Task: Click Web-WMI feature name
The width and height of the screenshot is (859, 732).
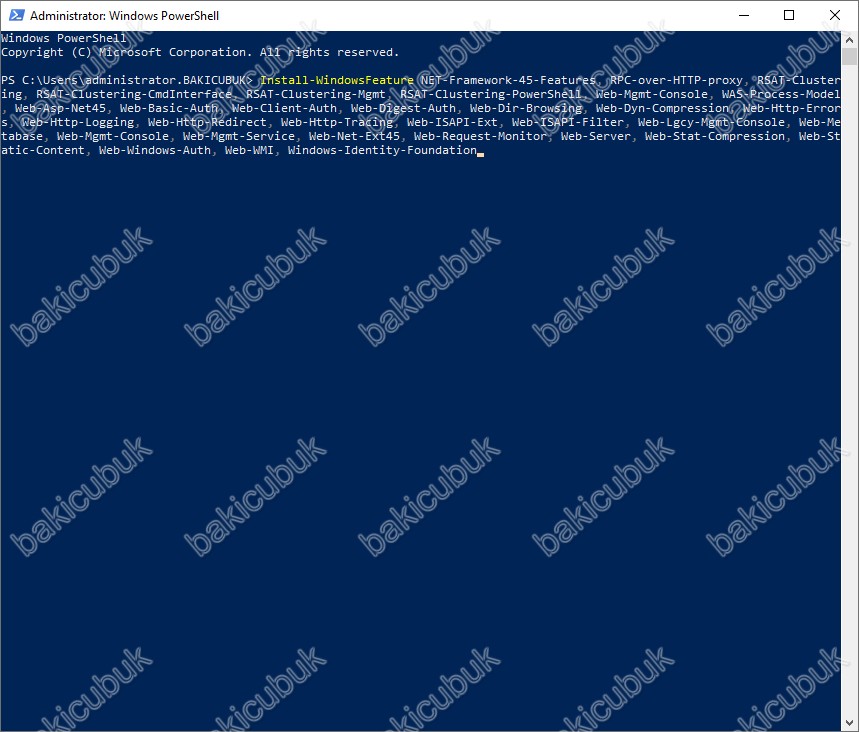Action: tap(249, 150)
